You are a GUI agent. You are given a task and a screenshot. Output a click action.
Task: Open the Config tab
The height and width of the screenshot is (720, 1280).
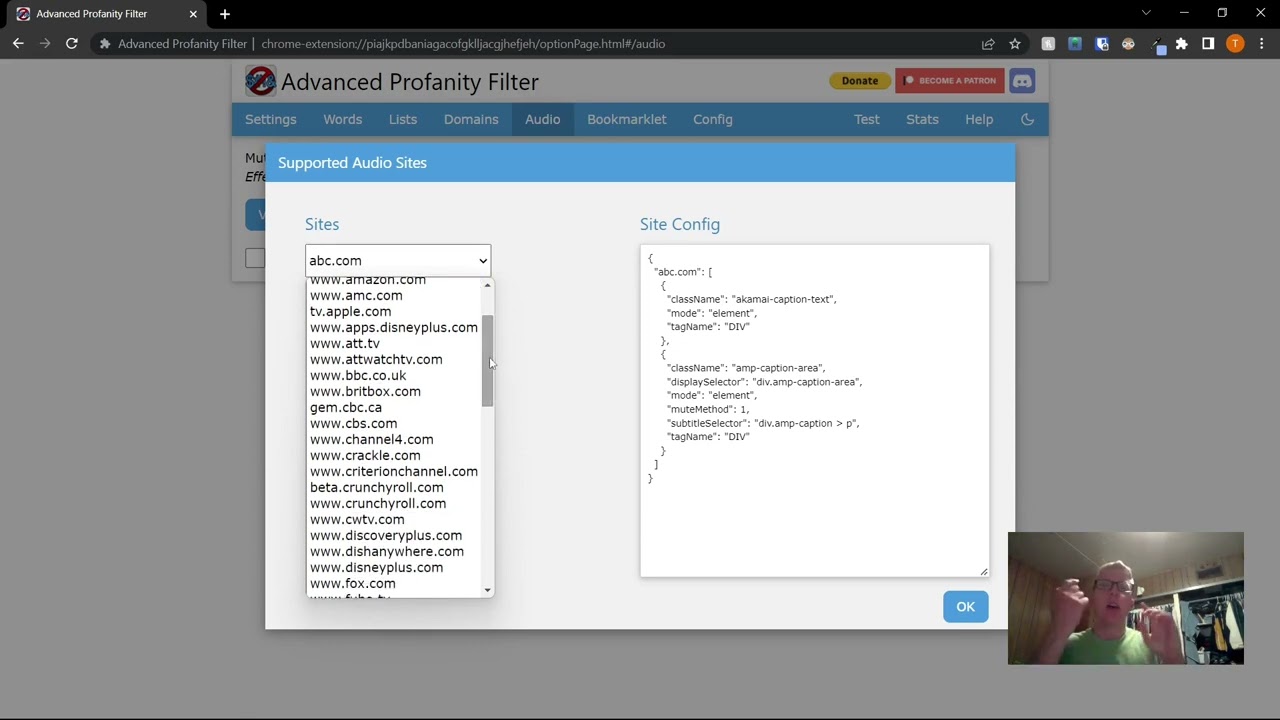713,119
